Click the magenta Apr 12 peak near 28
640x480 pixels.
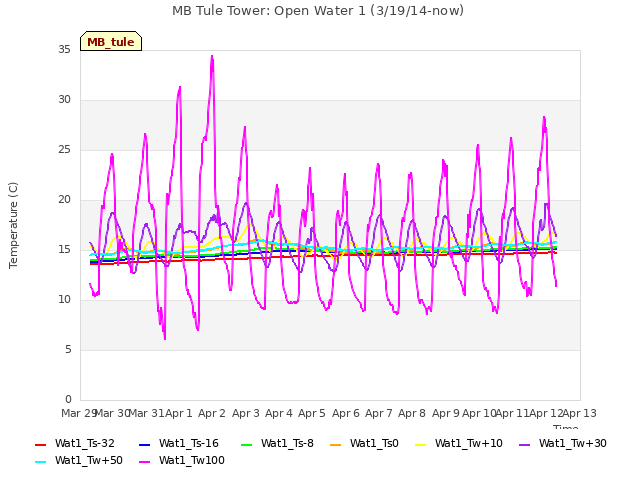(x=544, y=118)
